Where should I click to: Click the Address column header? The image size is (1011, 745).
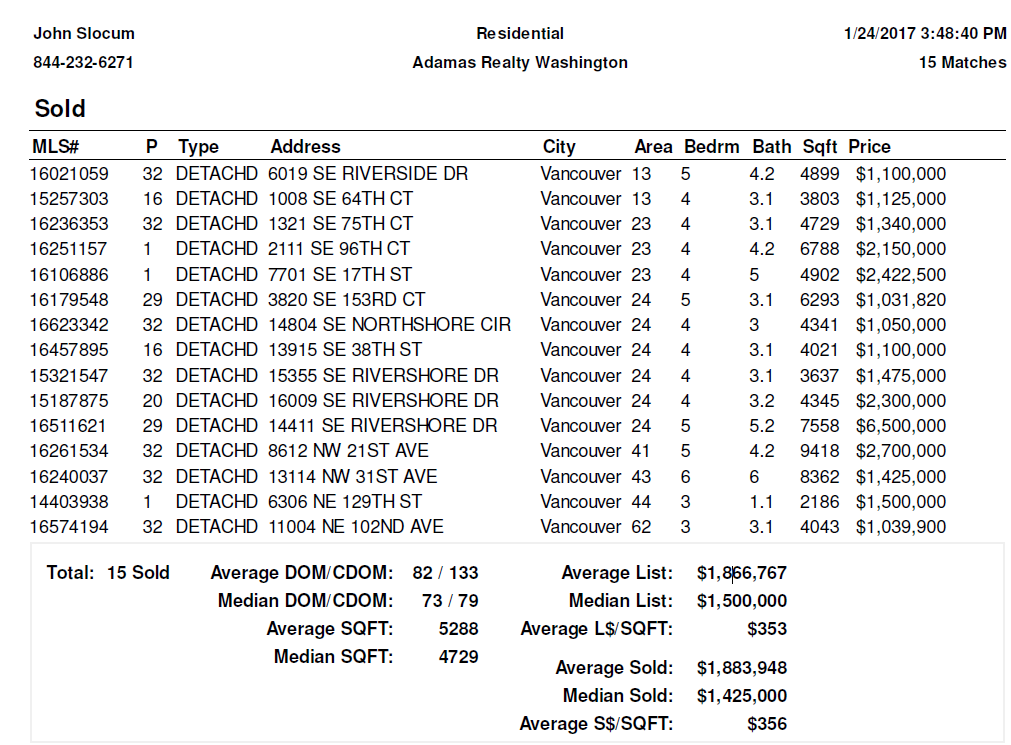(305, 147)
